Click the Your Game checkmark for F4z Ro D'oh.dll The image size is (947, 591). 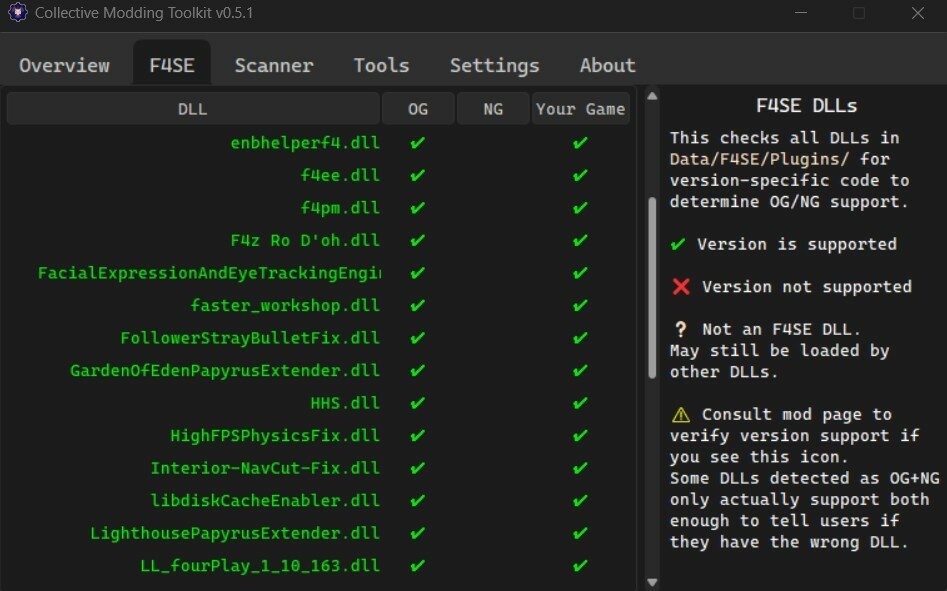coord(580,241)
